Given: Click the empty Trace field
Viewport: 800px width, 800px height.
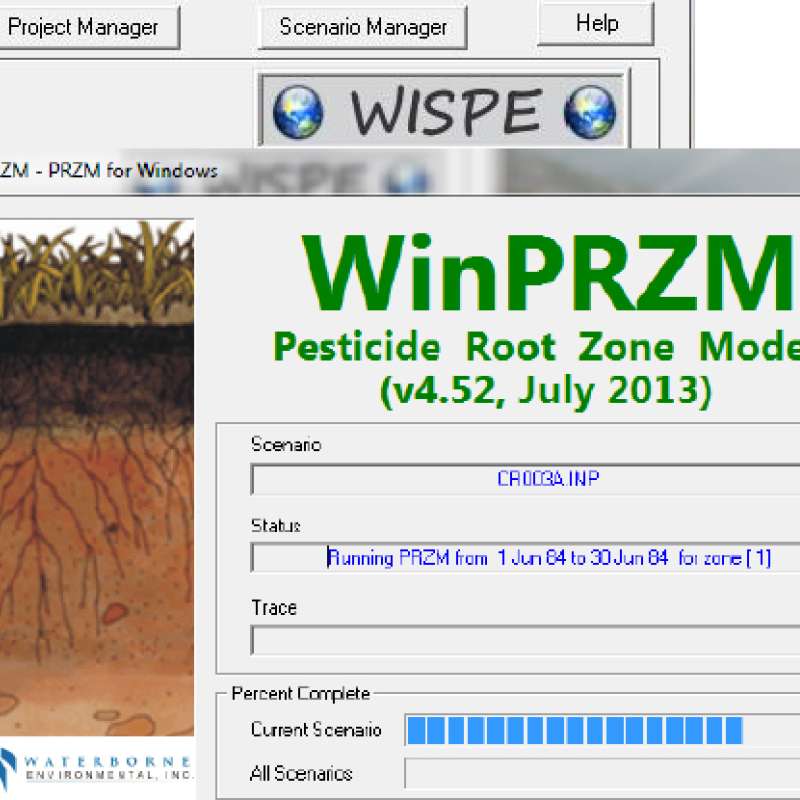Looking at the screenshot, I should [x=526, y=640].
